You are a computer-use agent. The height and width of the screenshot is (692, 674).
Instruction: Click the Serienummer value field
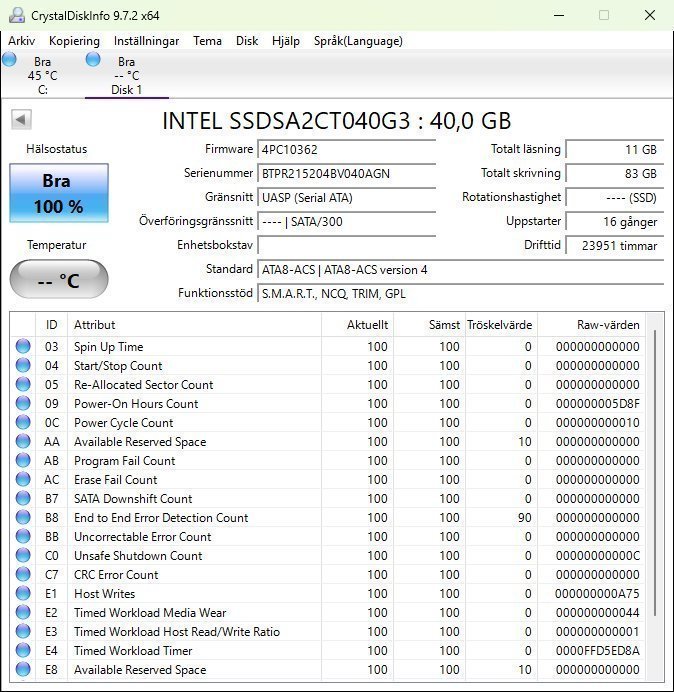[347, 173]
